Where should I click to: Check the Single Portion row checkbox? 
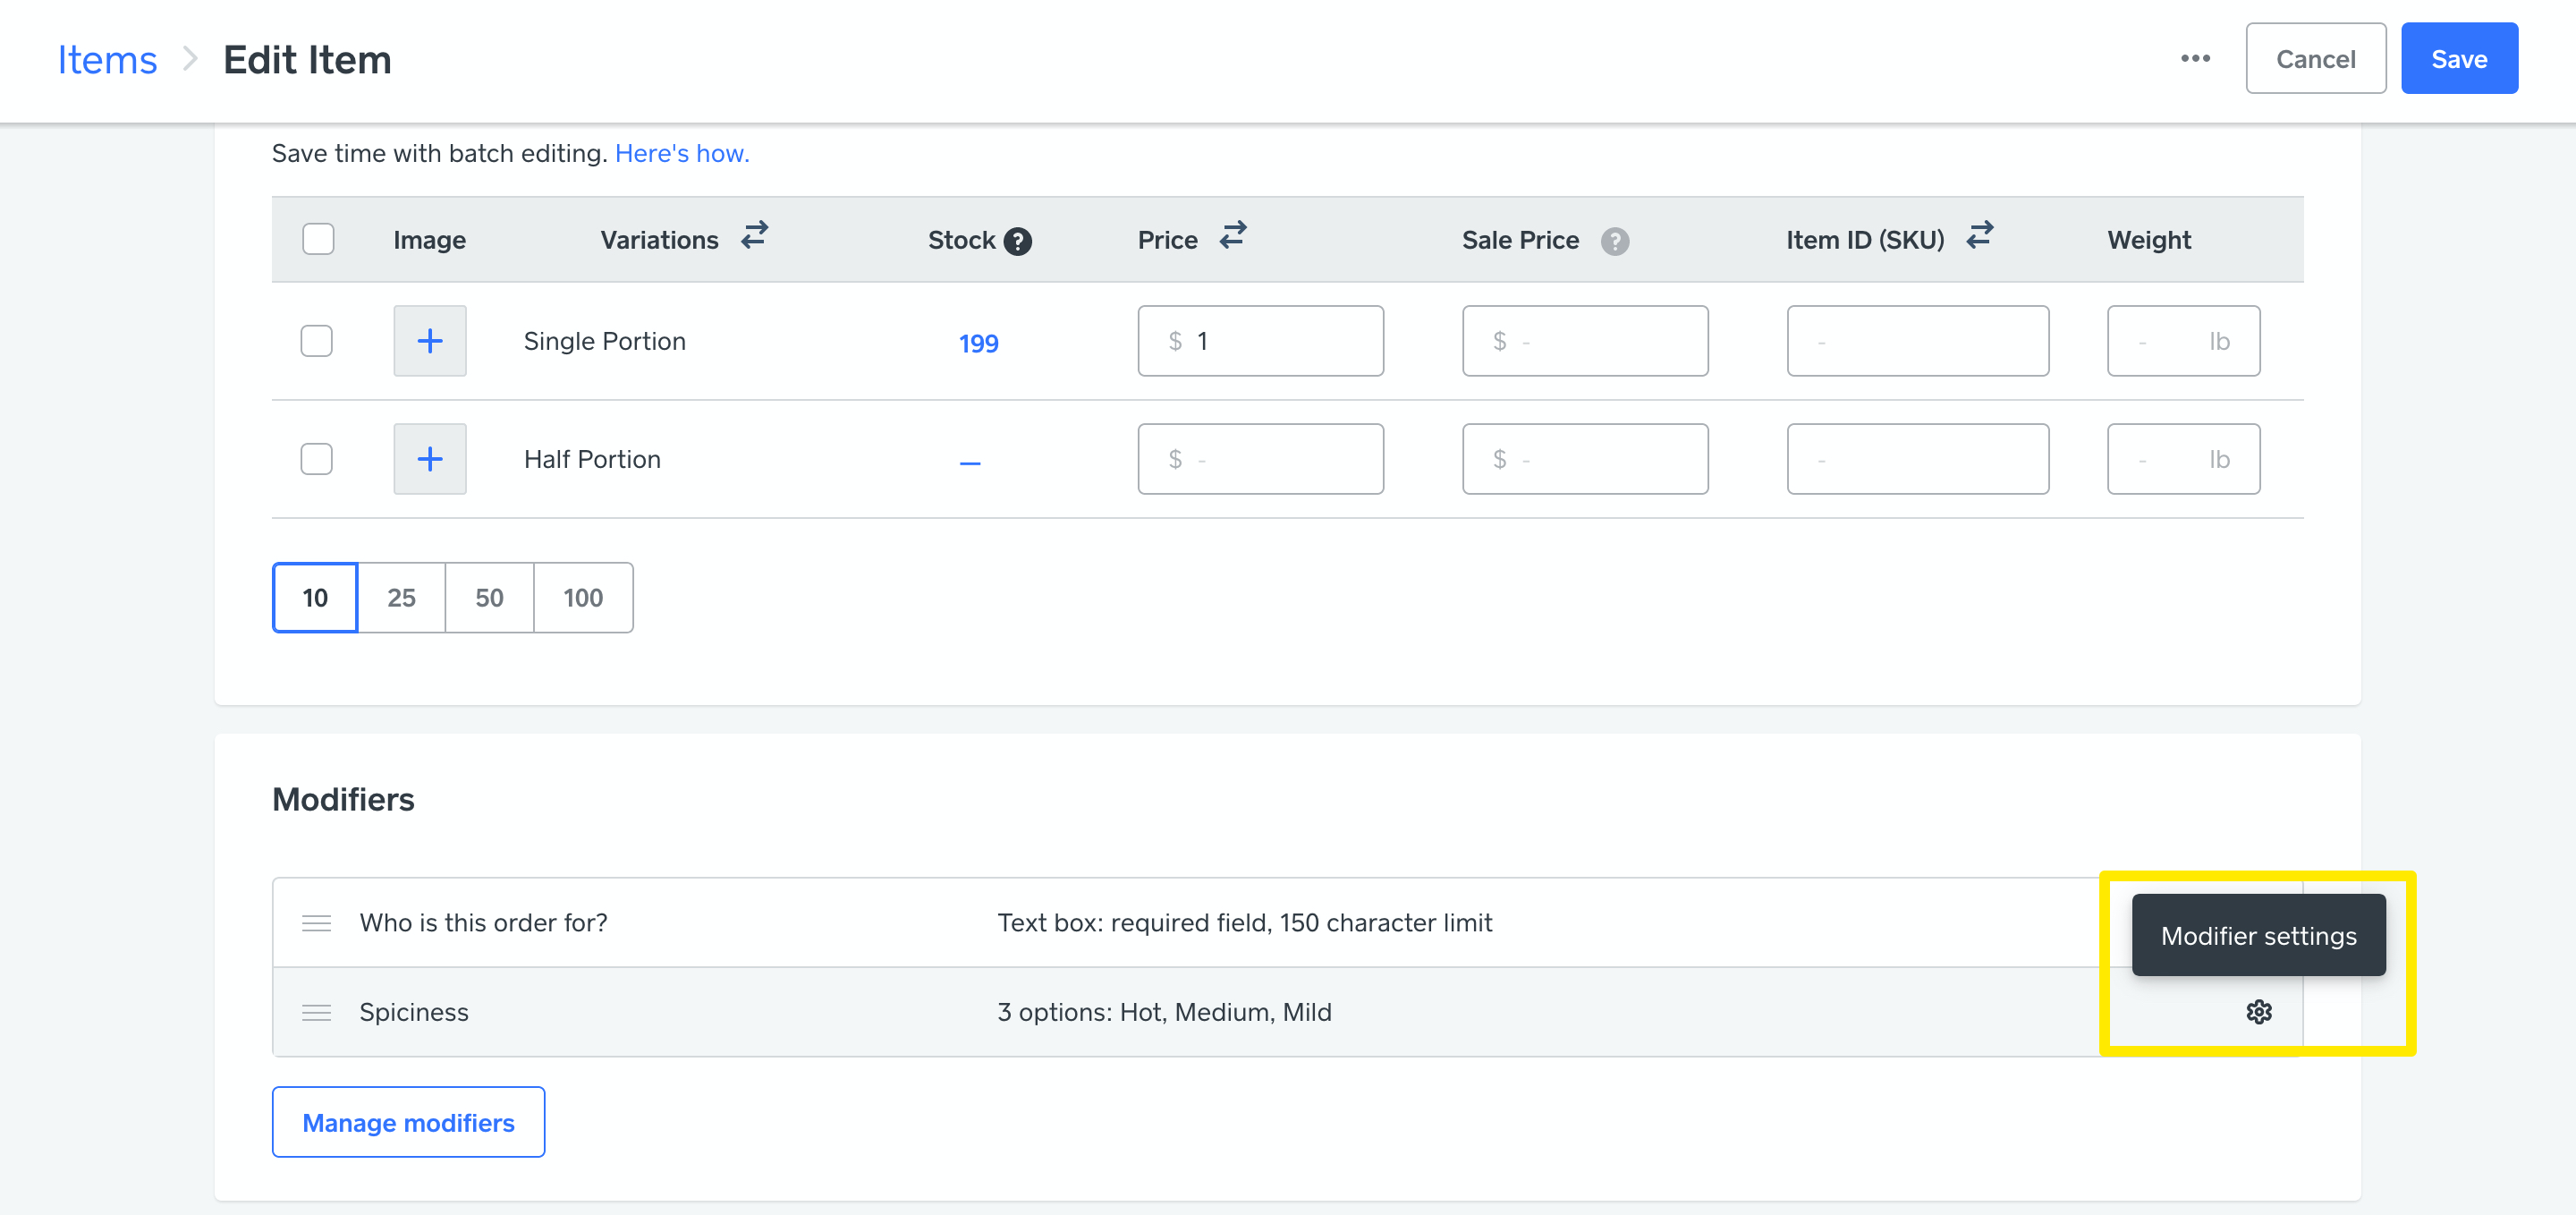click(x=317, y=341)
